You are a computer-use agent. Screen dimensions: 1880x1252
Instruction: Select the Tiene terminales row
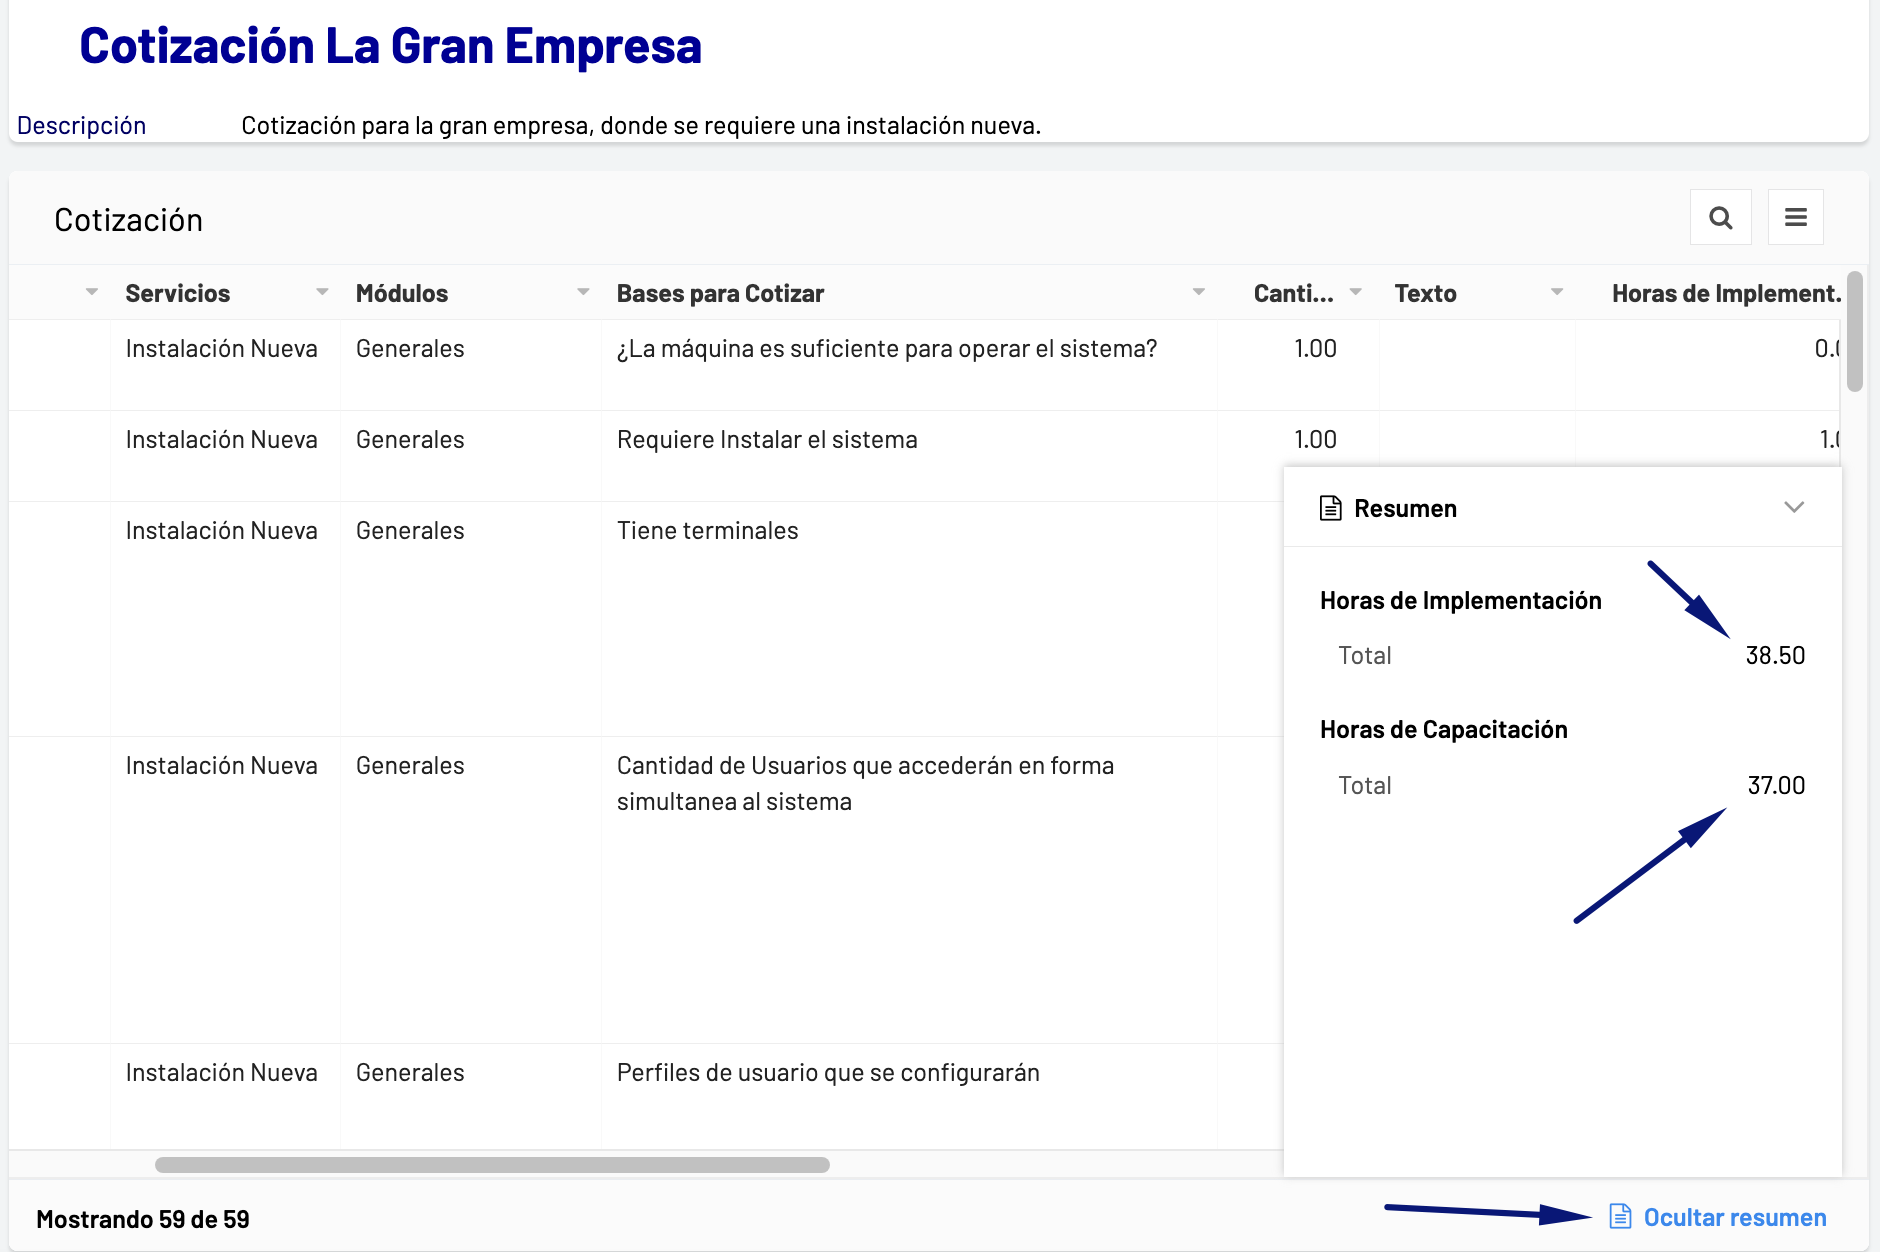[x=707, y=531]
